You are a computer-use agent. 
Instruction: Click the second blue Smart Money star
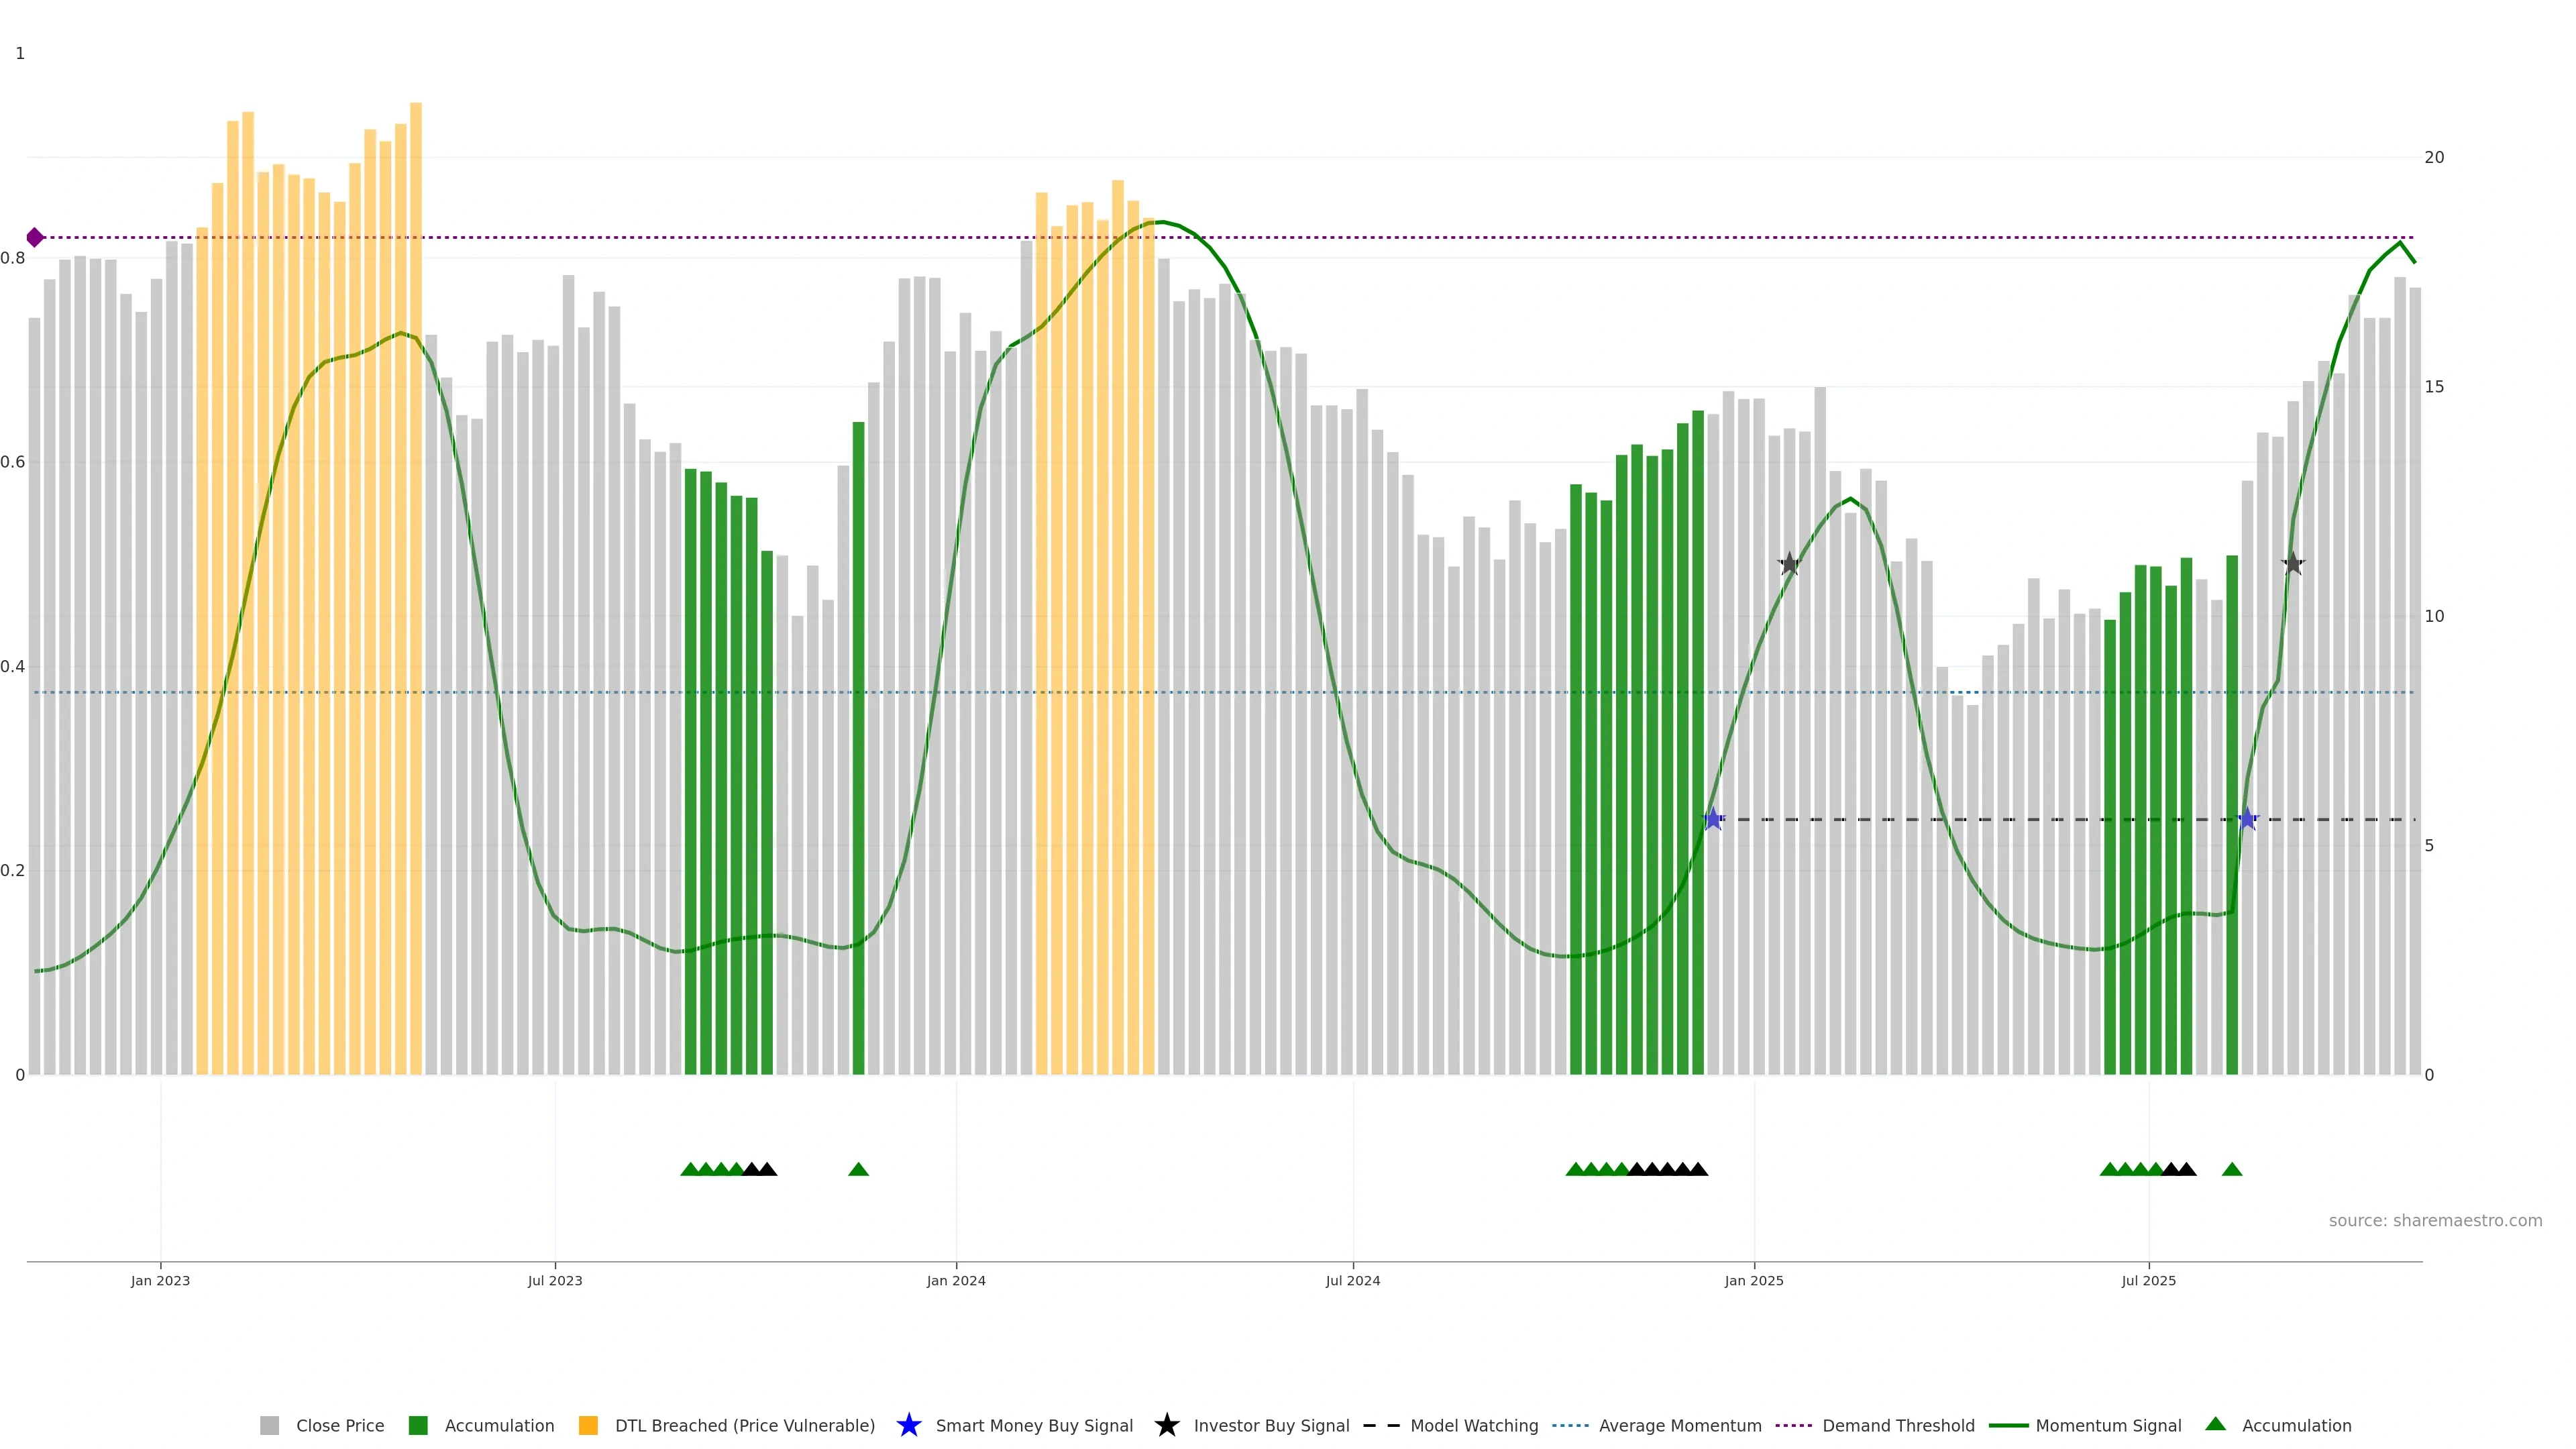click(2247, 819)
